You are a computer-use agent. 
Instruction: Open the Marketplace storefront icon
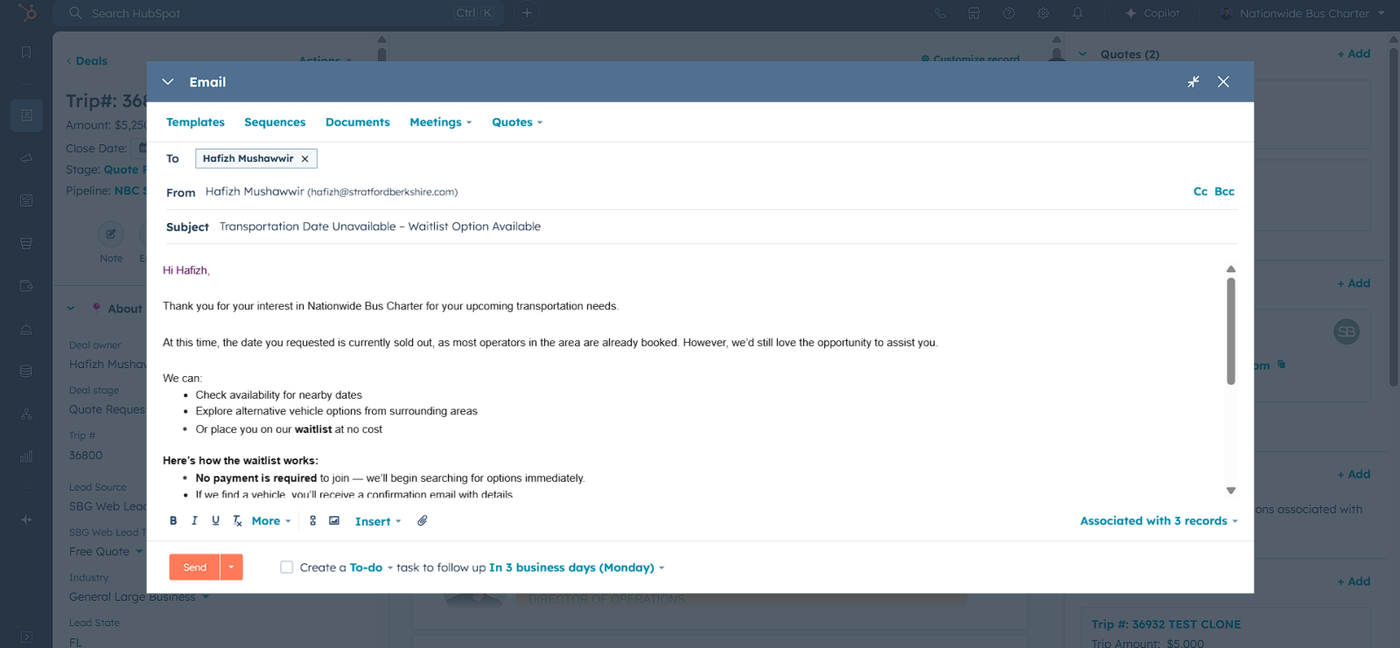click(973, 13)
